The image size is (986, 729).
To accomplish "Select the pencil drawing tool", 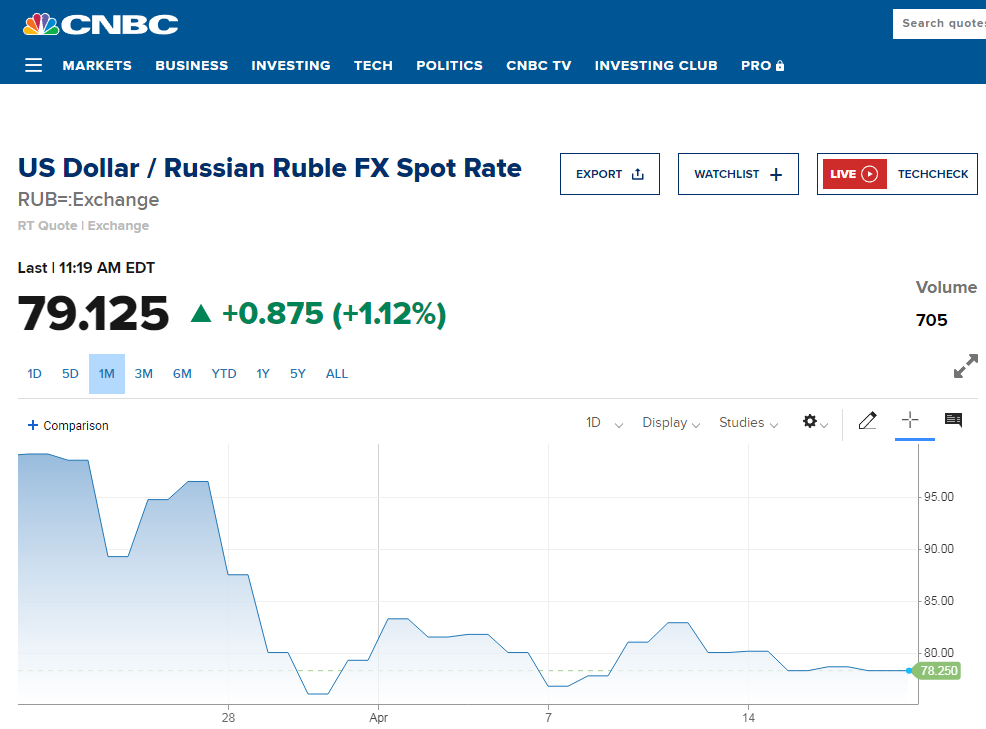I will 867,420.
